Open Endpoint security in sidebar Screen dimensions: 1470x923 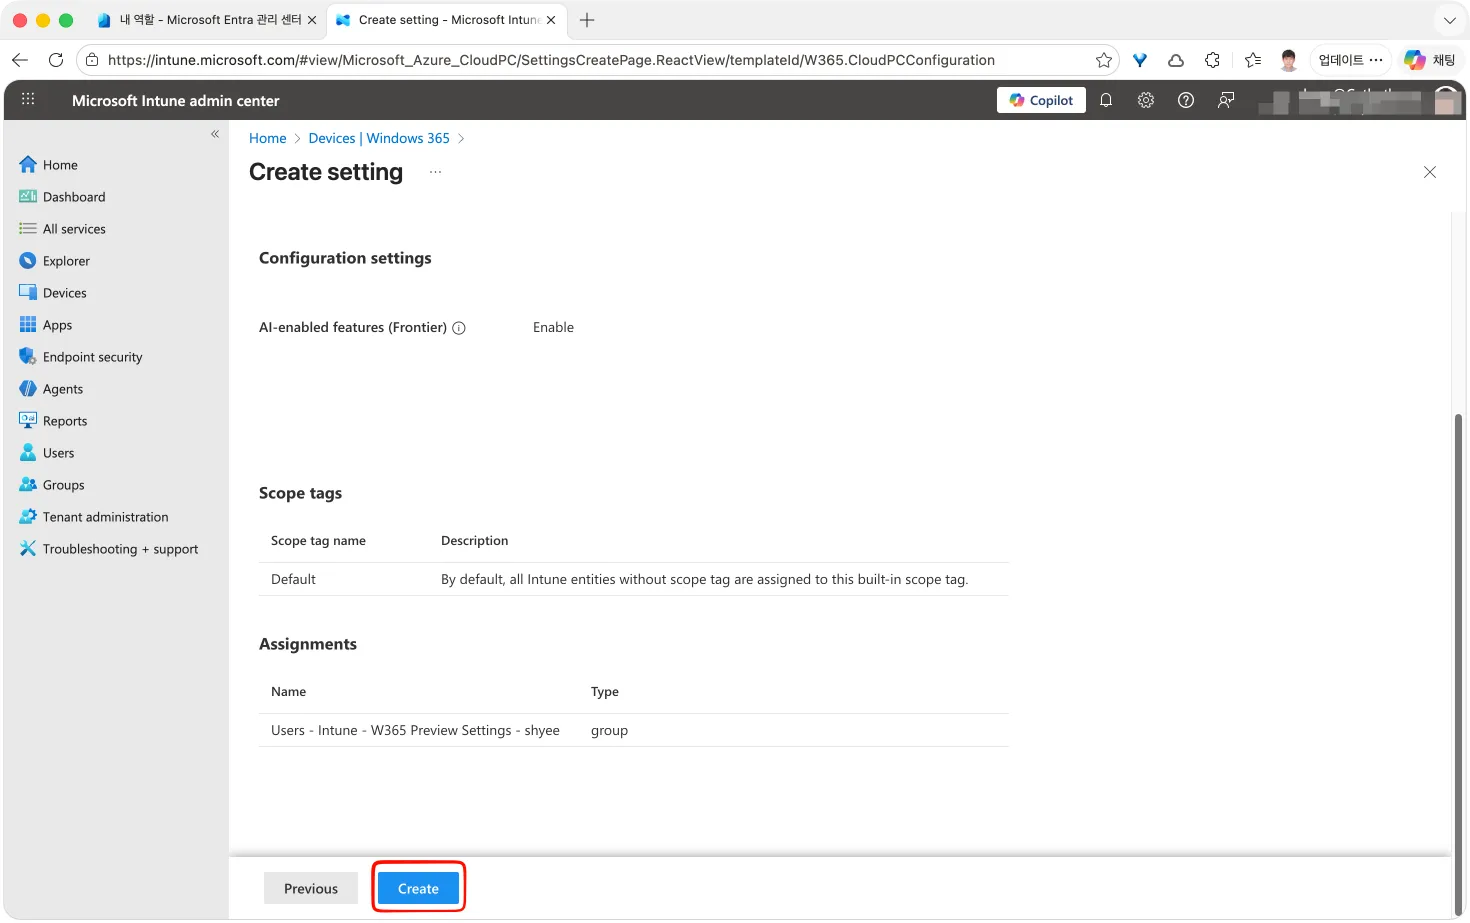(x=92, y=357)
